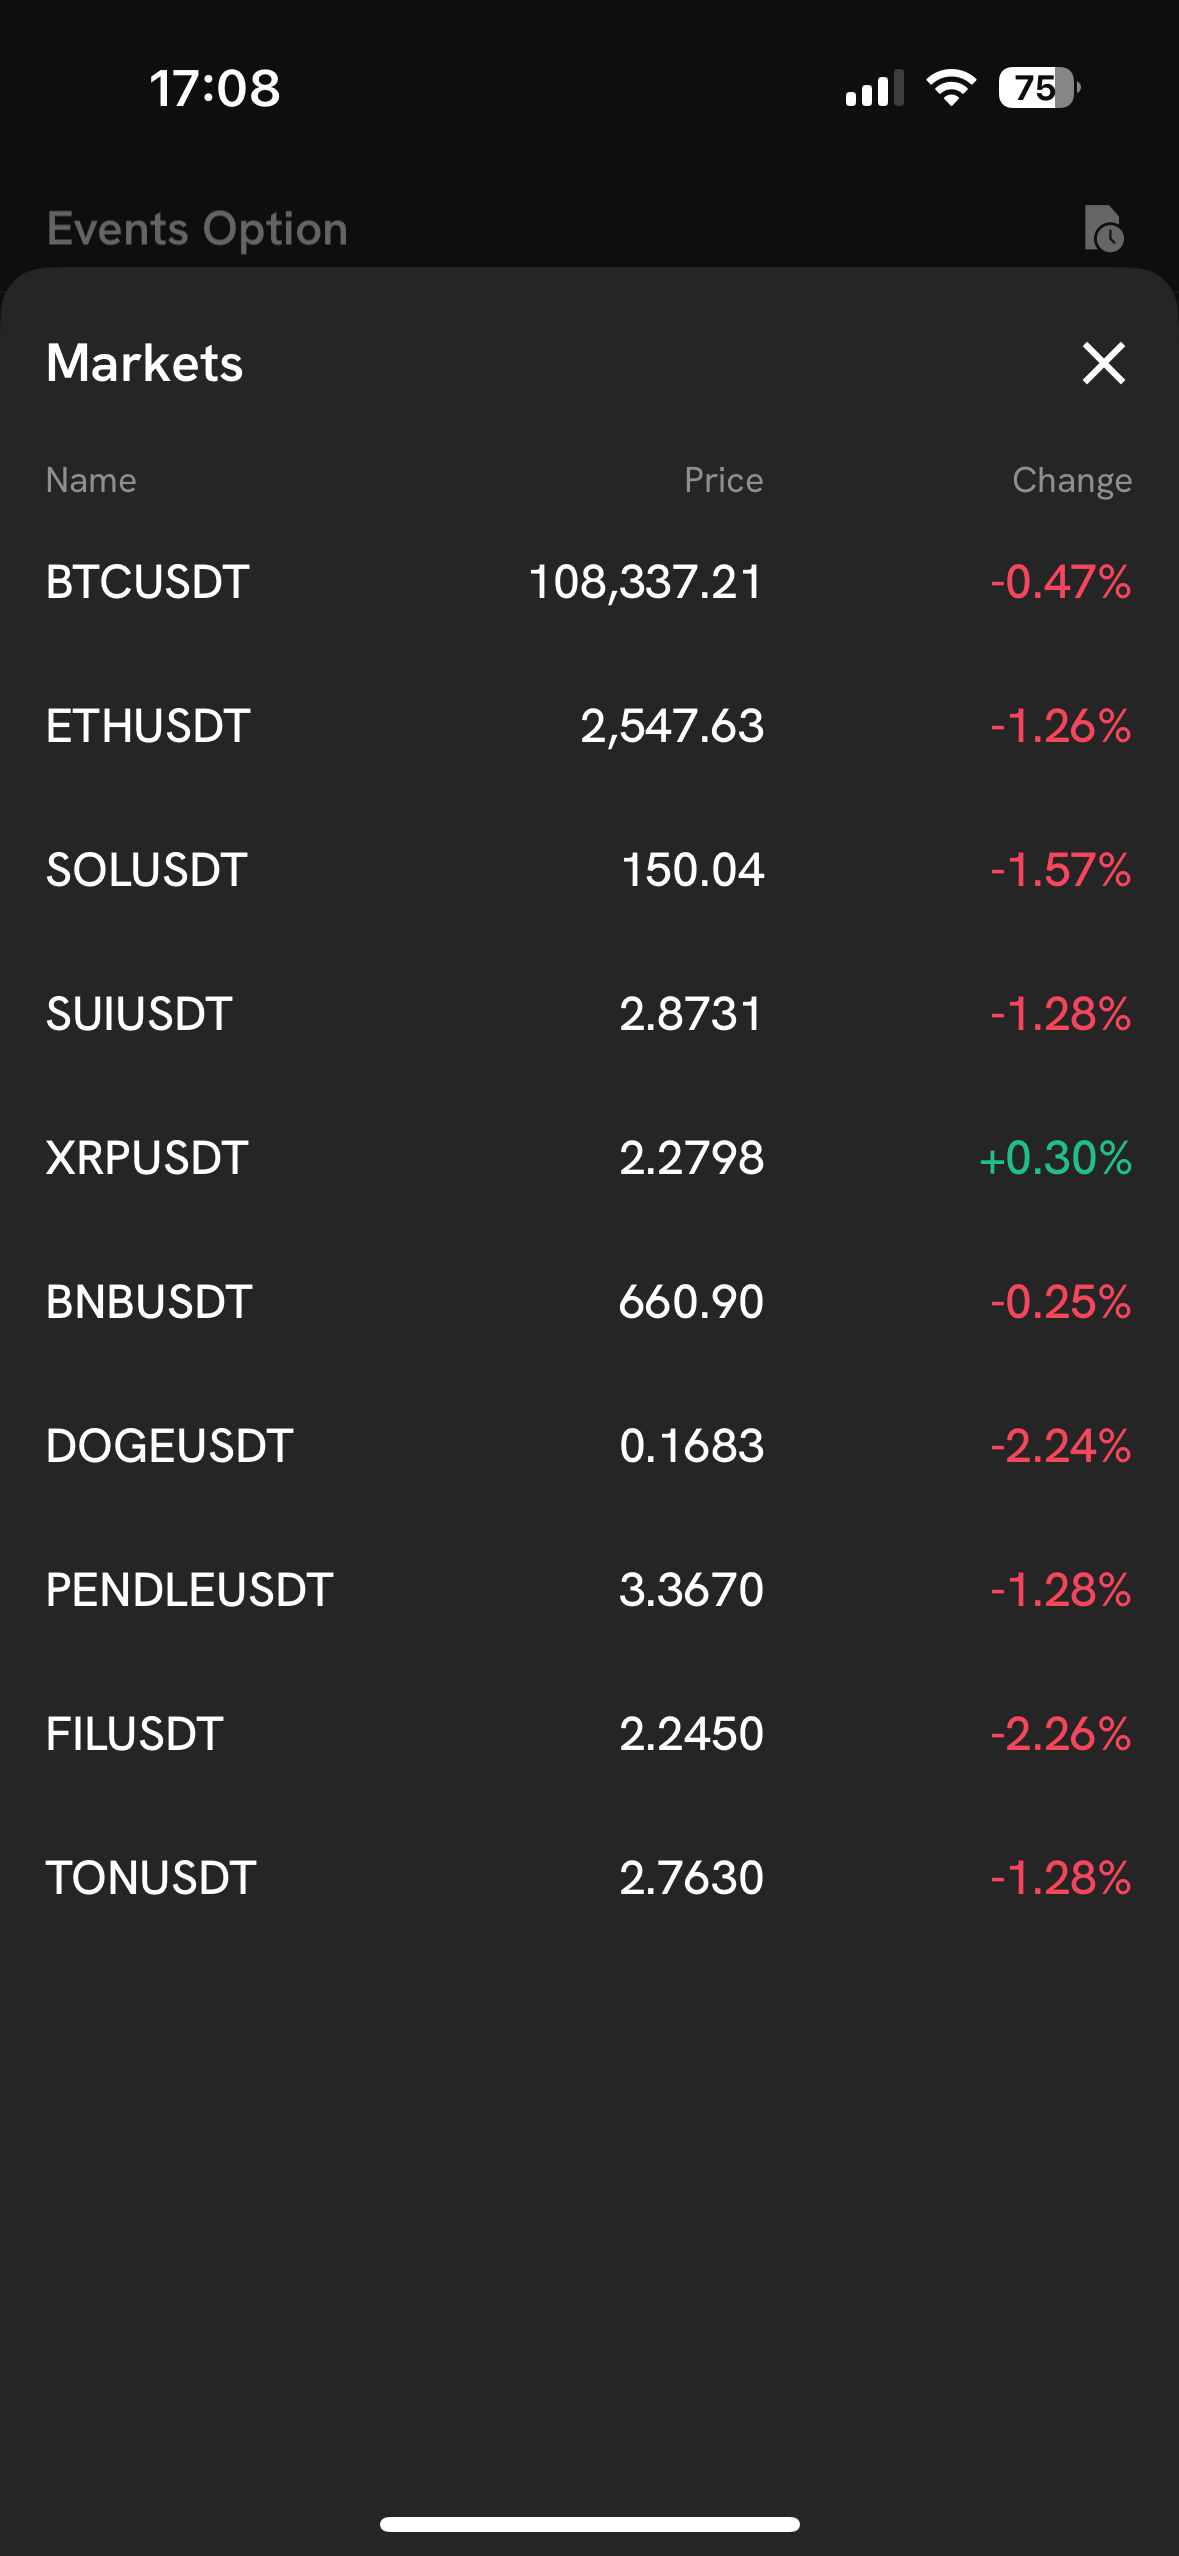The image size is (1179, 2556).
Task: Pick DOGEUSDT in the list
Action: click(589, 1446)
